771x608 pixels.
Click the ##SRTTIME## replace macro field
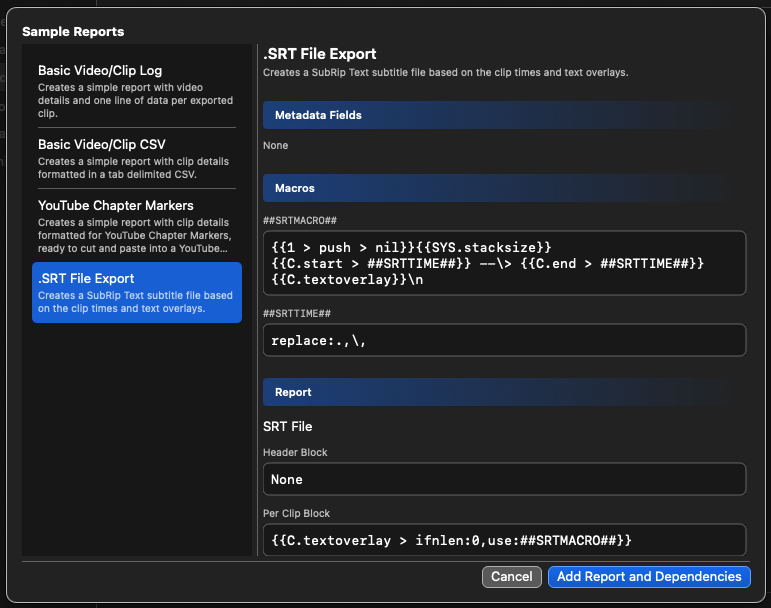(x=504, y=340)
